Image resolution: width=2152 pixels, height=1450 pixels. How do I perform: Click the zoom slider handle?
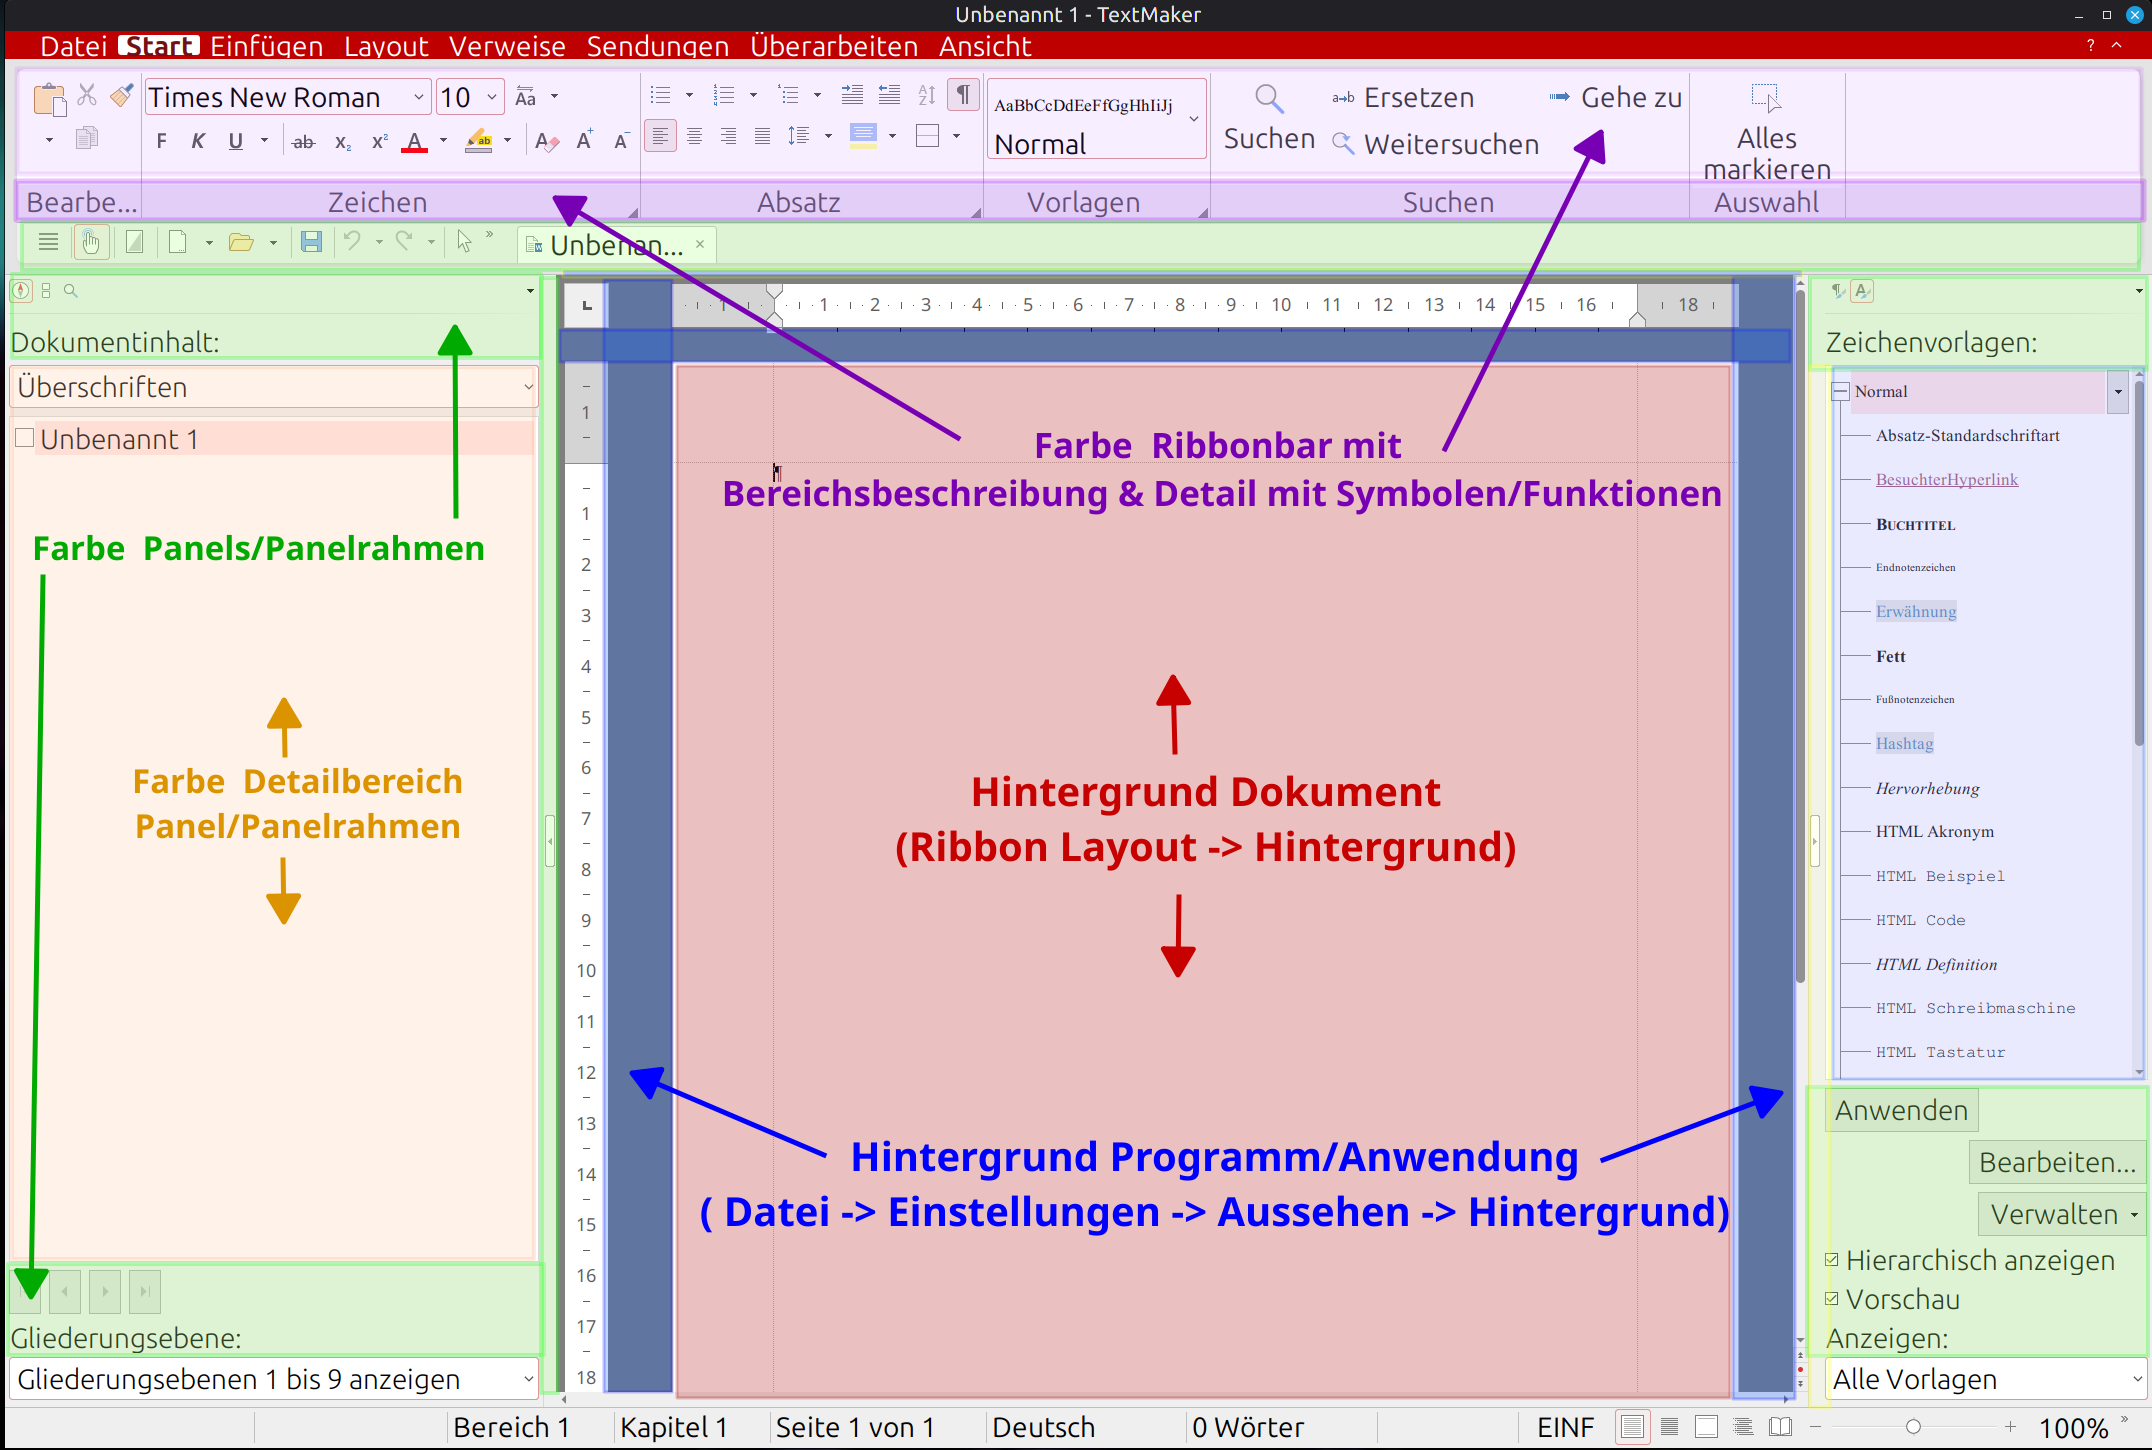[x=1913, y=1427]
